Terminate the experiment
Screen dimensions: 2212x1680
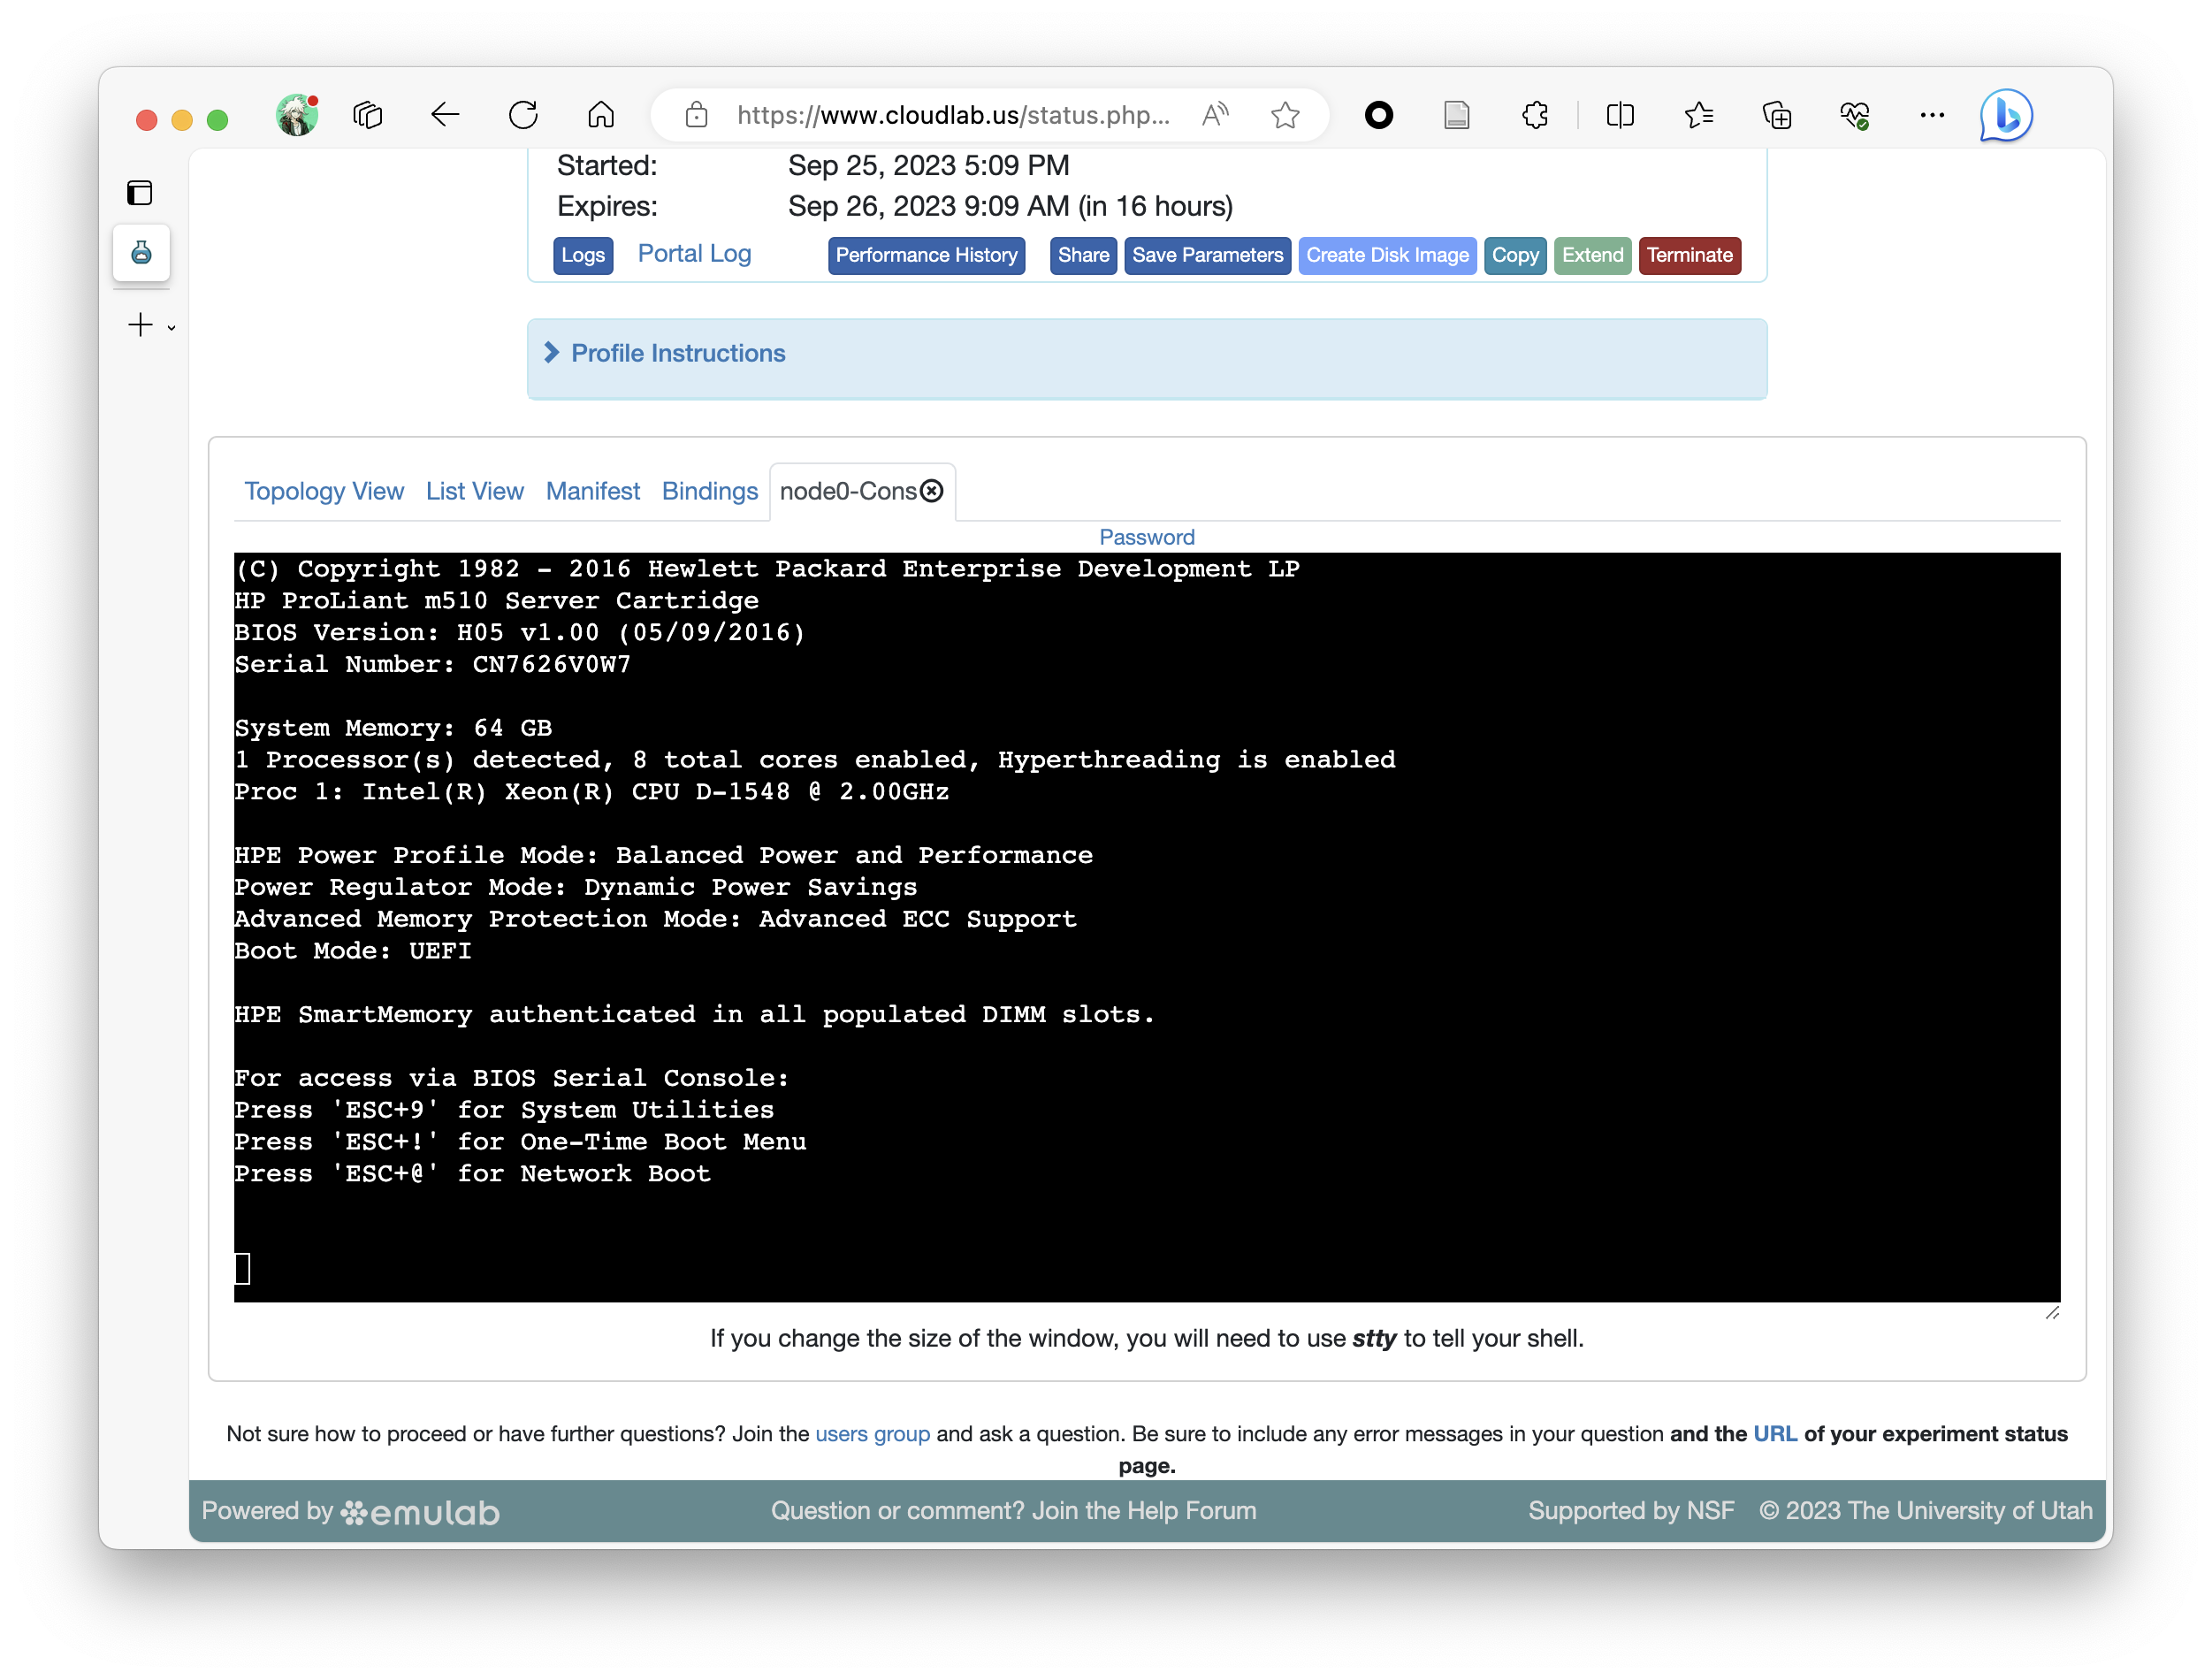point(1689,255)
